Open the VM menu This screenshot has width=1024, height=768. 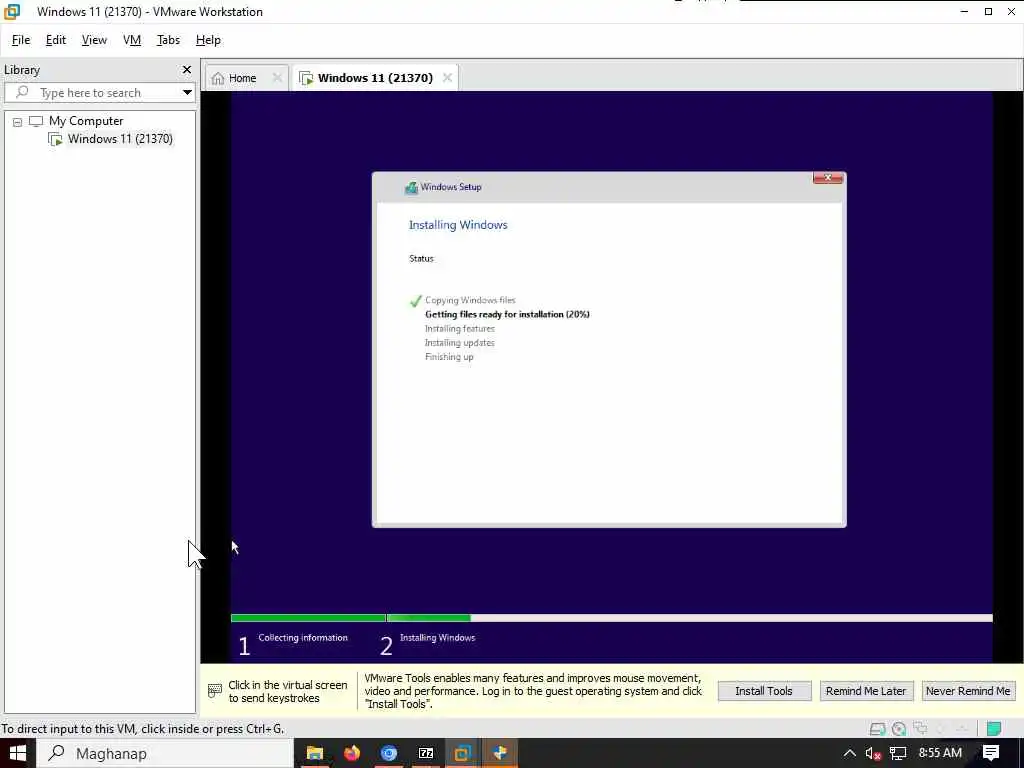click(x=131, y=40)
